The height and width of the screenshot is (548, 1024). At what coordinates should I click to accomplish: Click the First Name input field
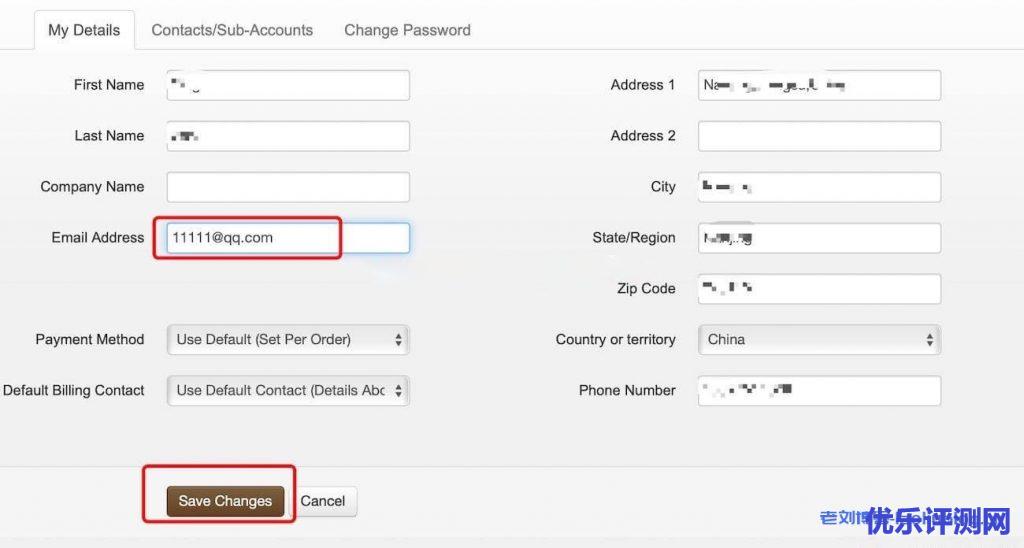tap(288, 85)
